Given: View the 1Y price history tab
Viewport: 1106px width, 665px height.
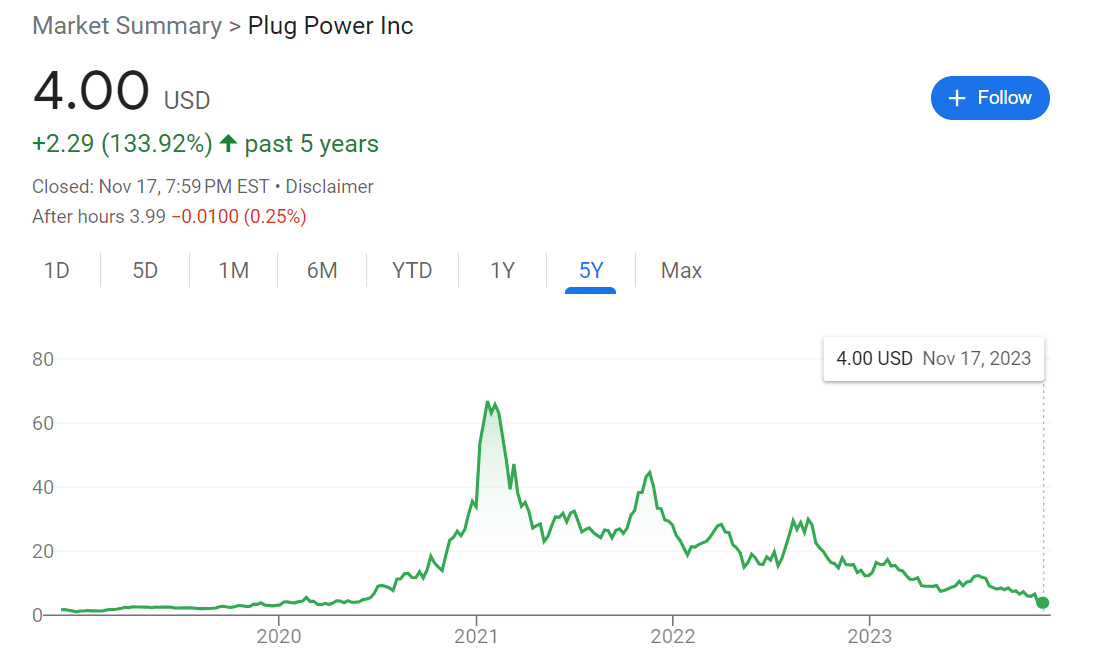Looking at the screenshot, I should click(502, 270).
